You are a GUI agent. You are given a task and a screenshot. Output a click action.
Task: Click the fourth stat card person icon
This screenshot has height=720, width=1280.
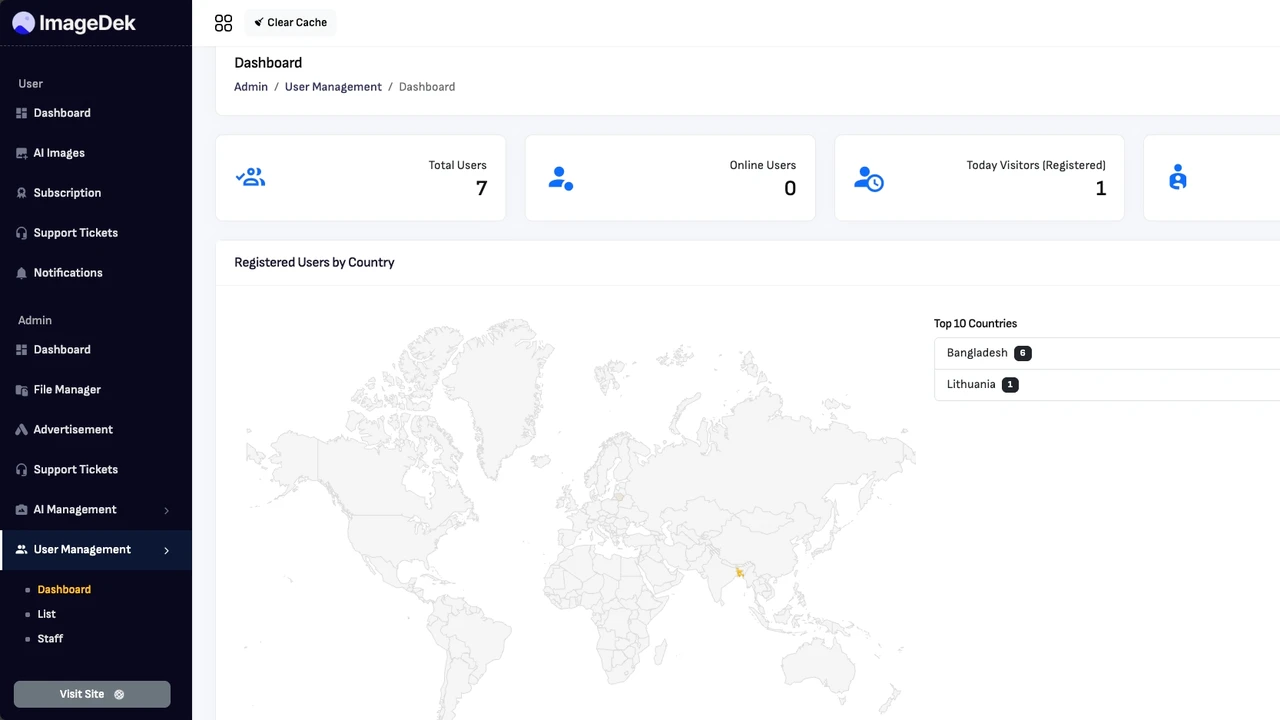(1178, 178)
